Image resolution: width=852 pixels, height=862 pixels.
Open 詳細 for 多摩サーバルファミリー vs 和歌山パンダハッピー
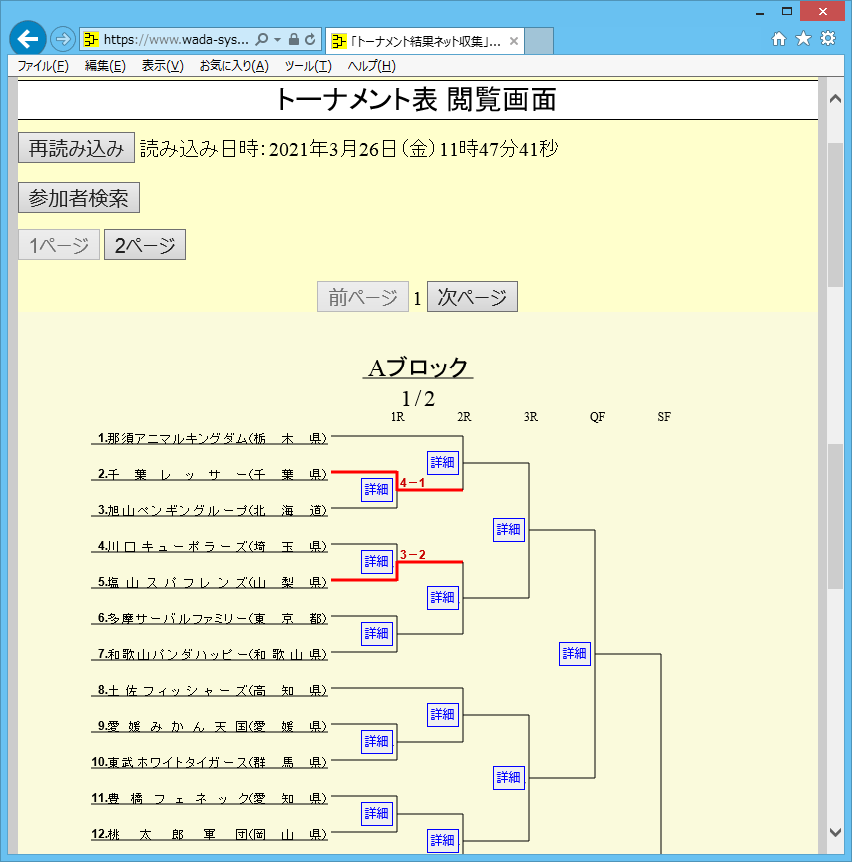377,633
